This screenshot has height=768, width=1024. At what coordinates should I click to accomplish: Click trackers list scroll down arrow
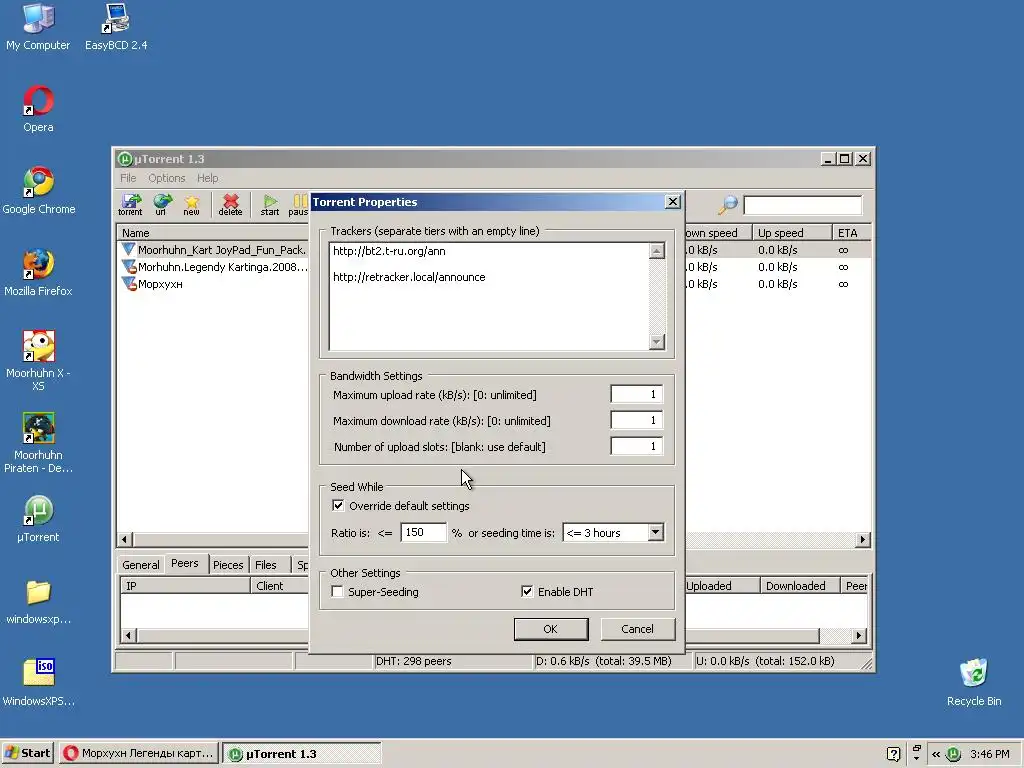click(x=657, y=342)
